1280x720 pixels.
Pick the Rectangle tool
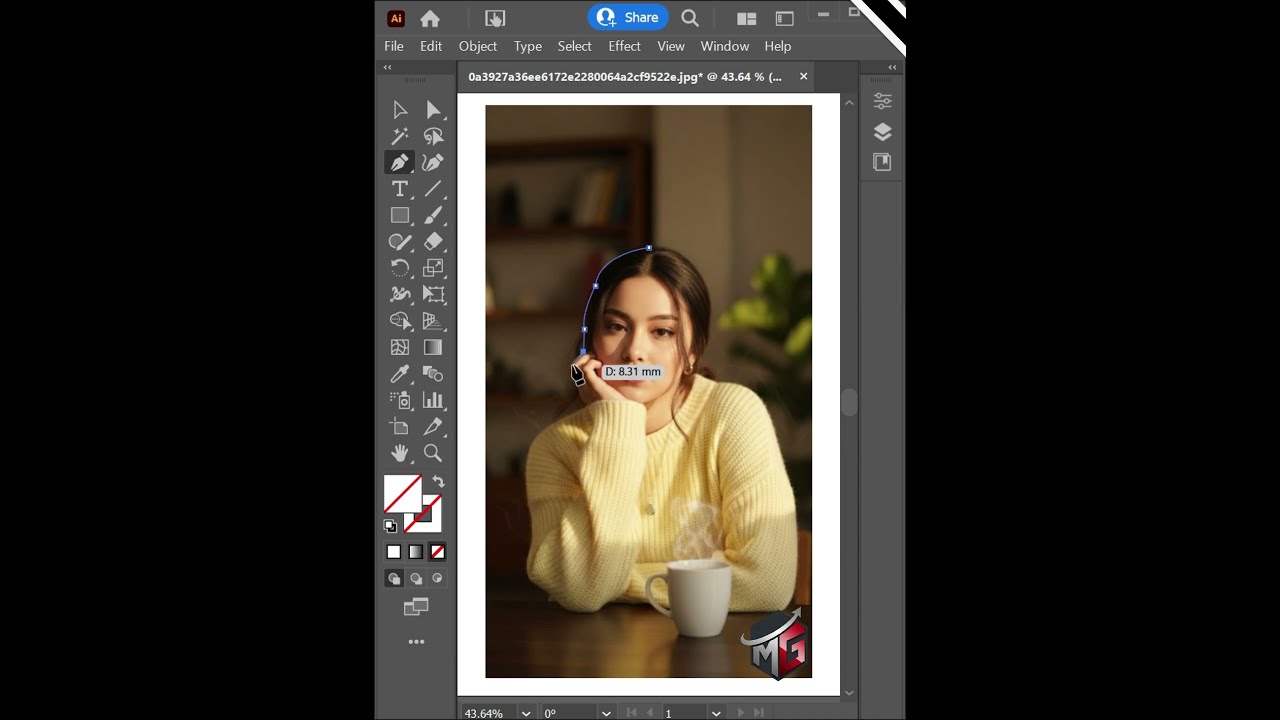[x=400, y=215]
